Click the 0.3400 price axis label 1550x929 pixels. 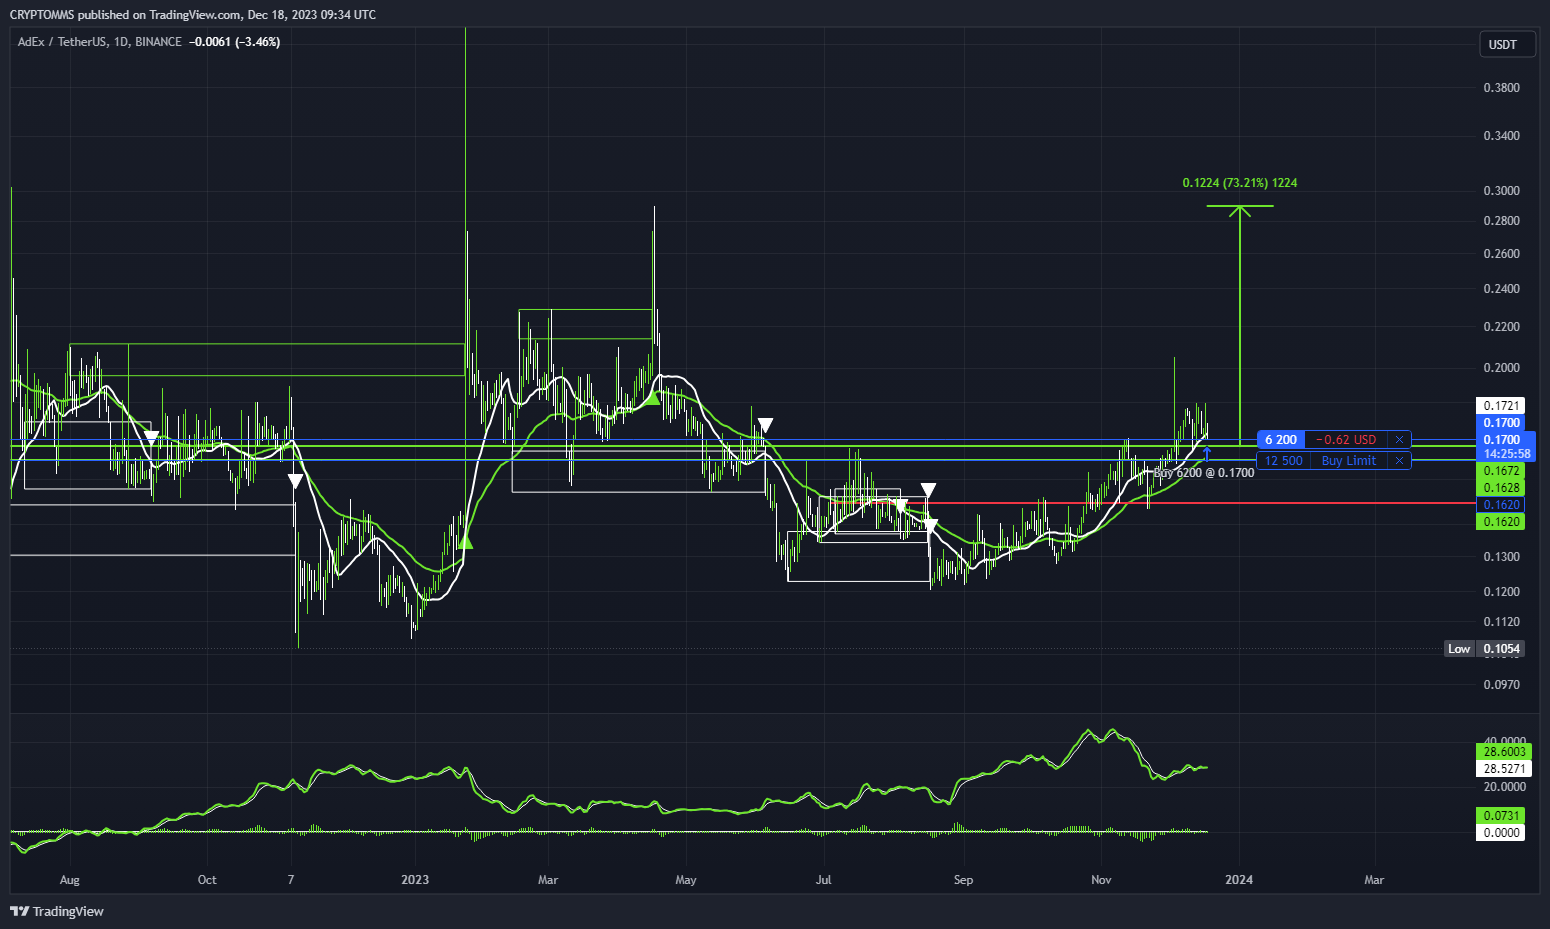coord(1501,136)
